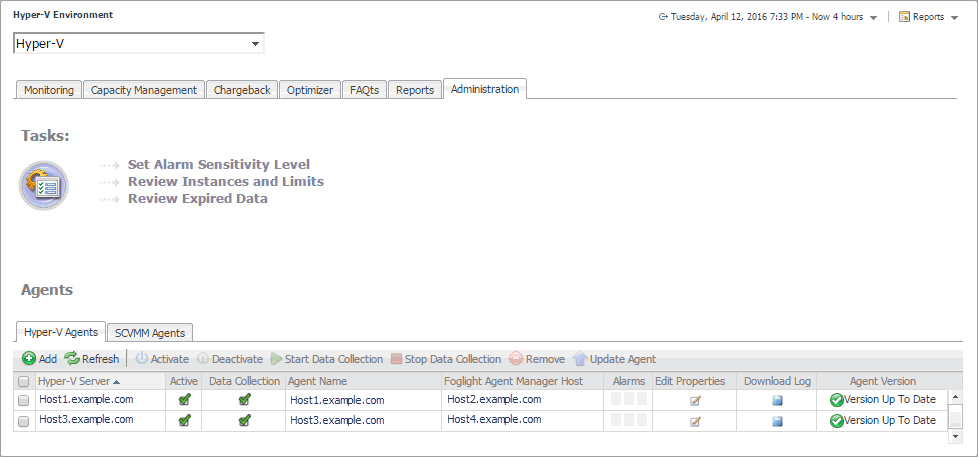The height and width of the screenshot is (457, 978).
Task: Click agents table scrollbar up arrow
Action: 954,397
